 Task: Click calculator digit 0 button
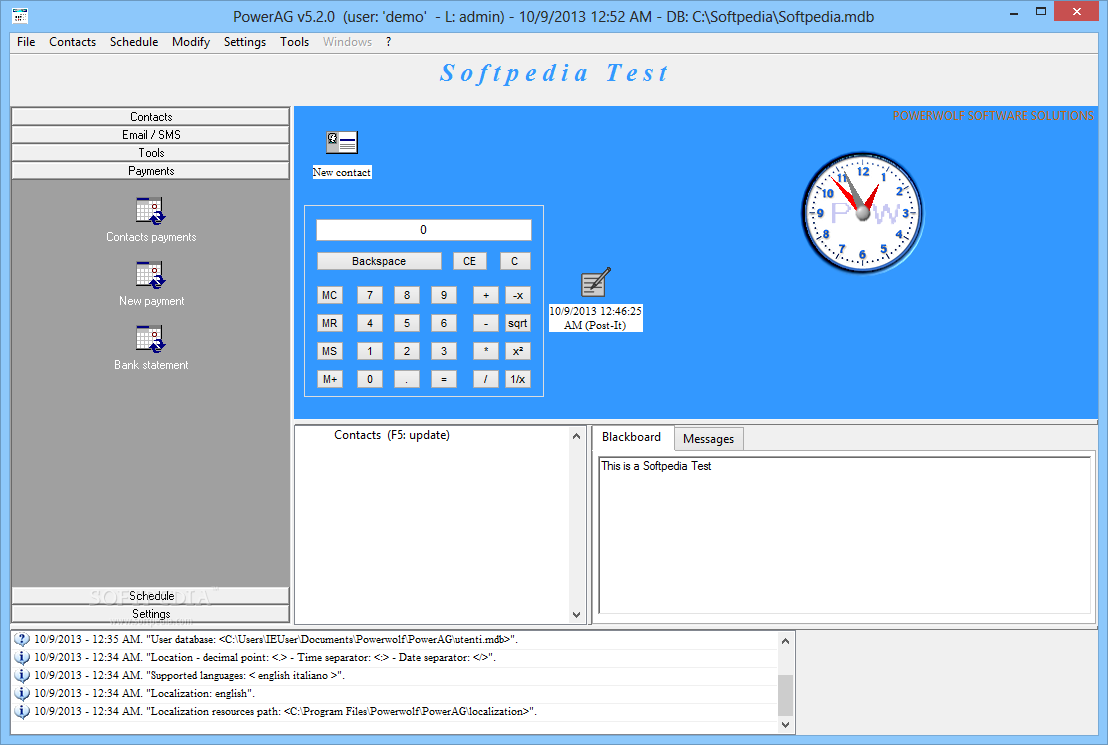point(370,379)
